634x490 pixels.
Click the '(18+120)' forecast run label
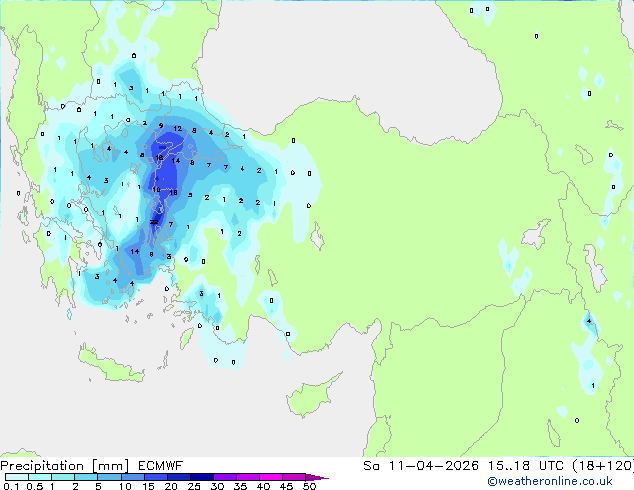coord(603,466)
